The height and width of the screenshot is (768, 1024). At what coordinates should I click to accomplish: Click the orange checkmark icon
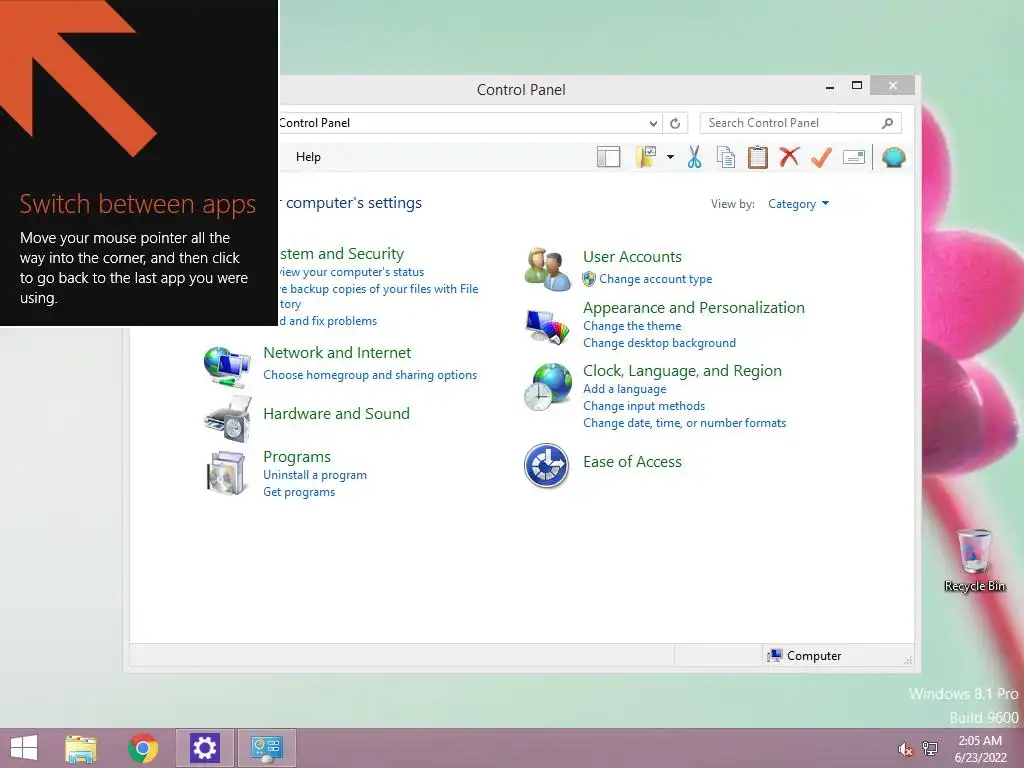(821, 157)
